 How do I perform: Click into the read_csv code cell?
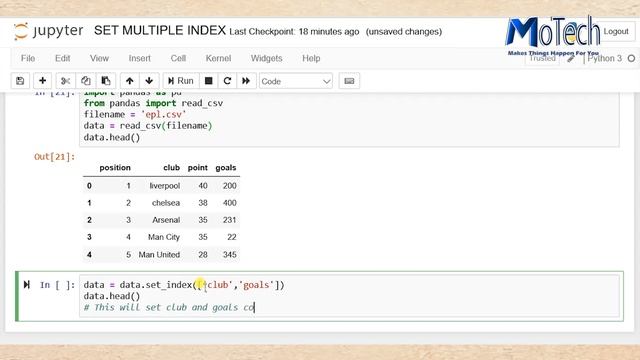coord(349,120)
